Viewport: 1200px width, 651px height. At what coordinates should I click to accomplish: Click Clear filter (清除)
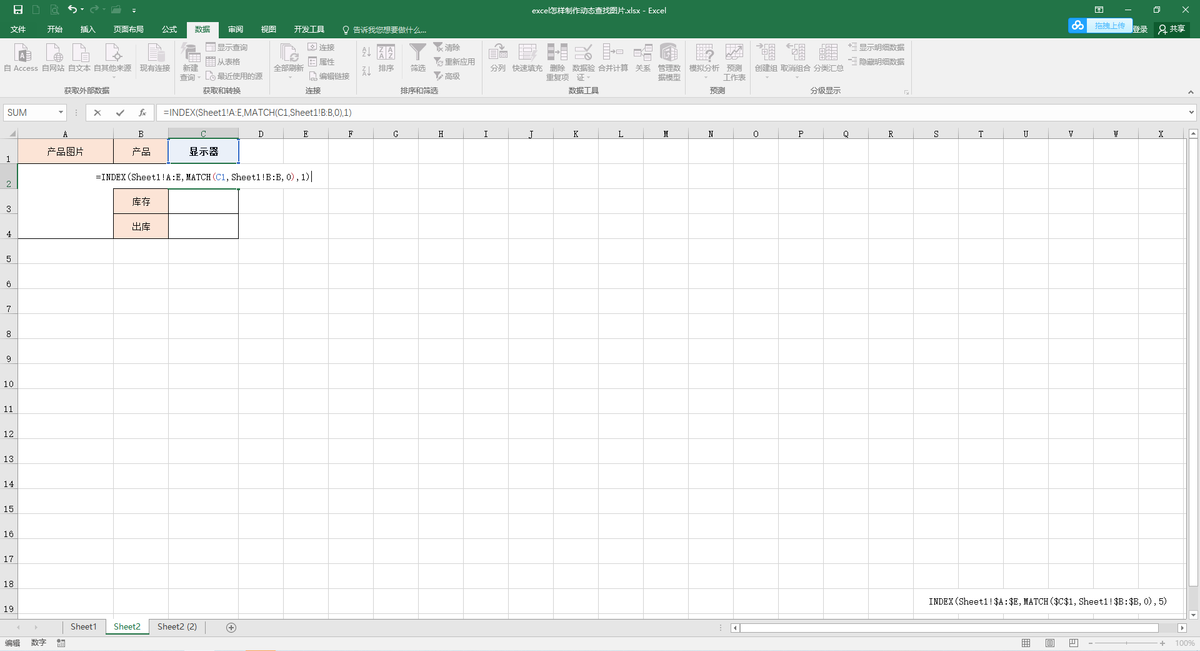click(x=447, y=47)
